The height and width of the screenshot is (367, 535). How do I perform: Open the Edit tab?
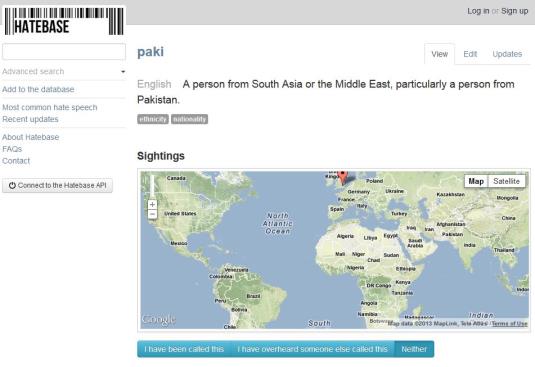click(470, 54)
